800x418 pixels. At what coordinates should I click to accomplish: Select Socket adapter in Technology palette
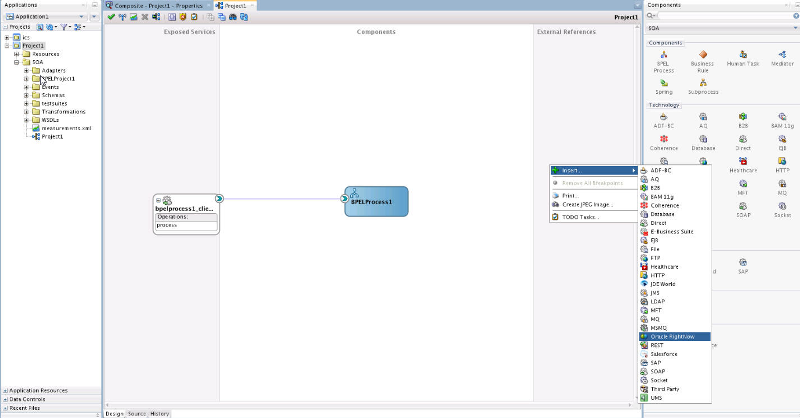click(782, 210)
